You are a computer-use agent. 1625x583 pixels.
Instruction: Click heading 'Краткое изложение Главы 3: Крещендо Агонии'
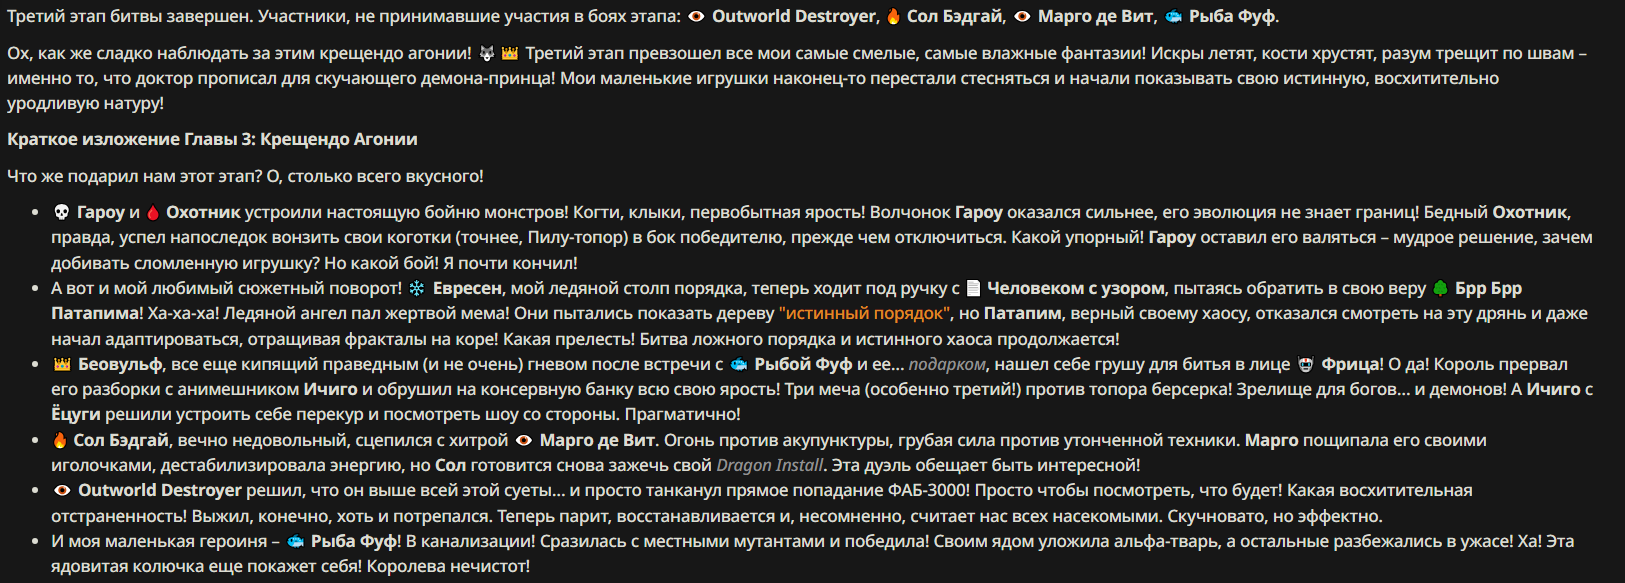pyautogui.click(x=212, y=139)
